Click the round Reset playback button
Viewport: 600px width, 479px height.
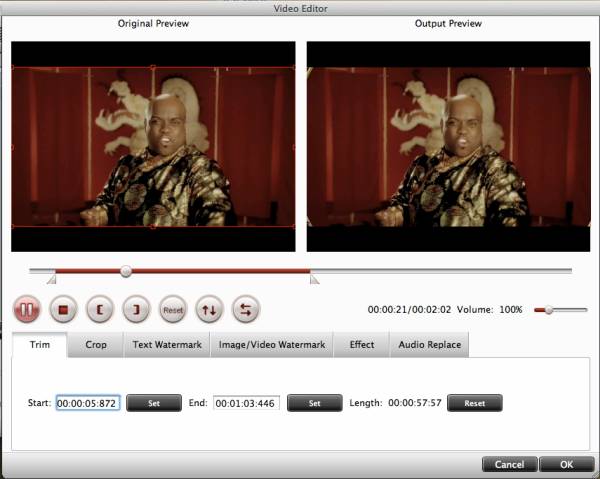(x=173, y=309)
